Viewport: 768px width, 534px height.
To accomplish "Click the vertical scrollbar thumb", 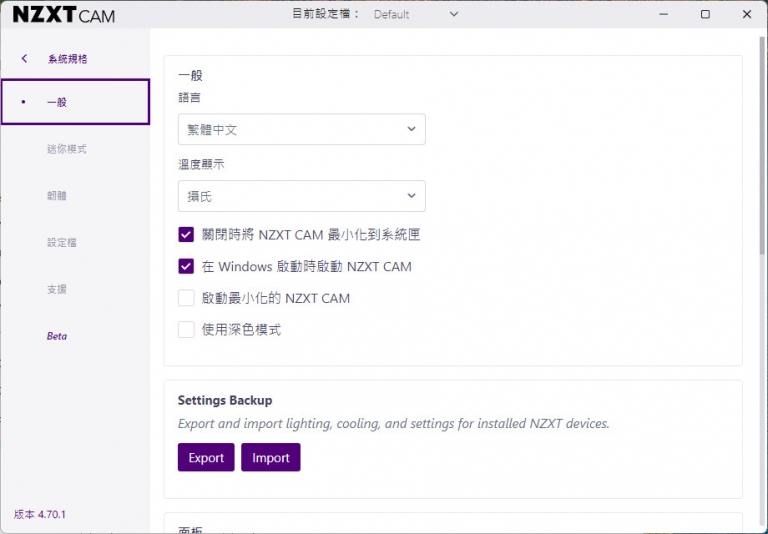I will click(x=763, y=145).
